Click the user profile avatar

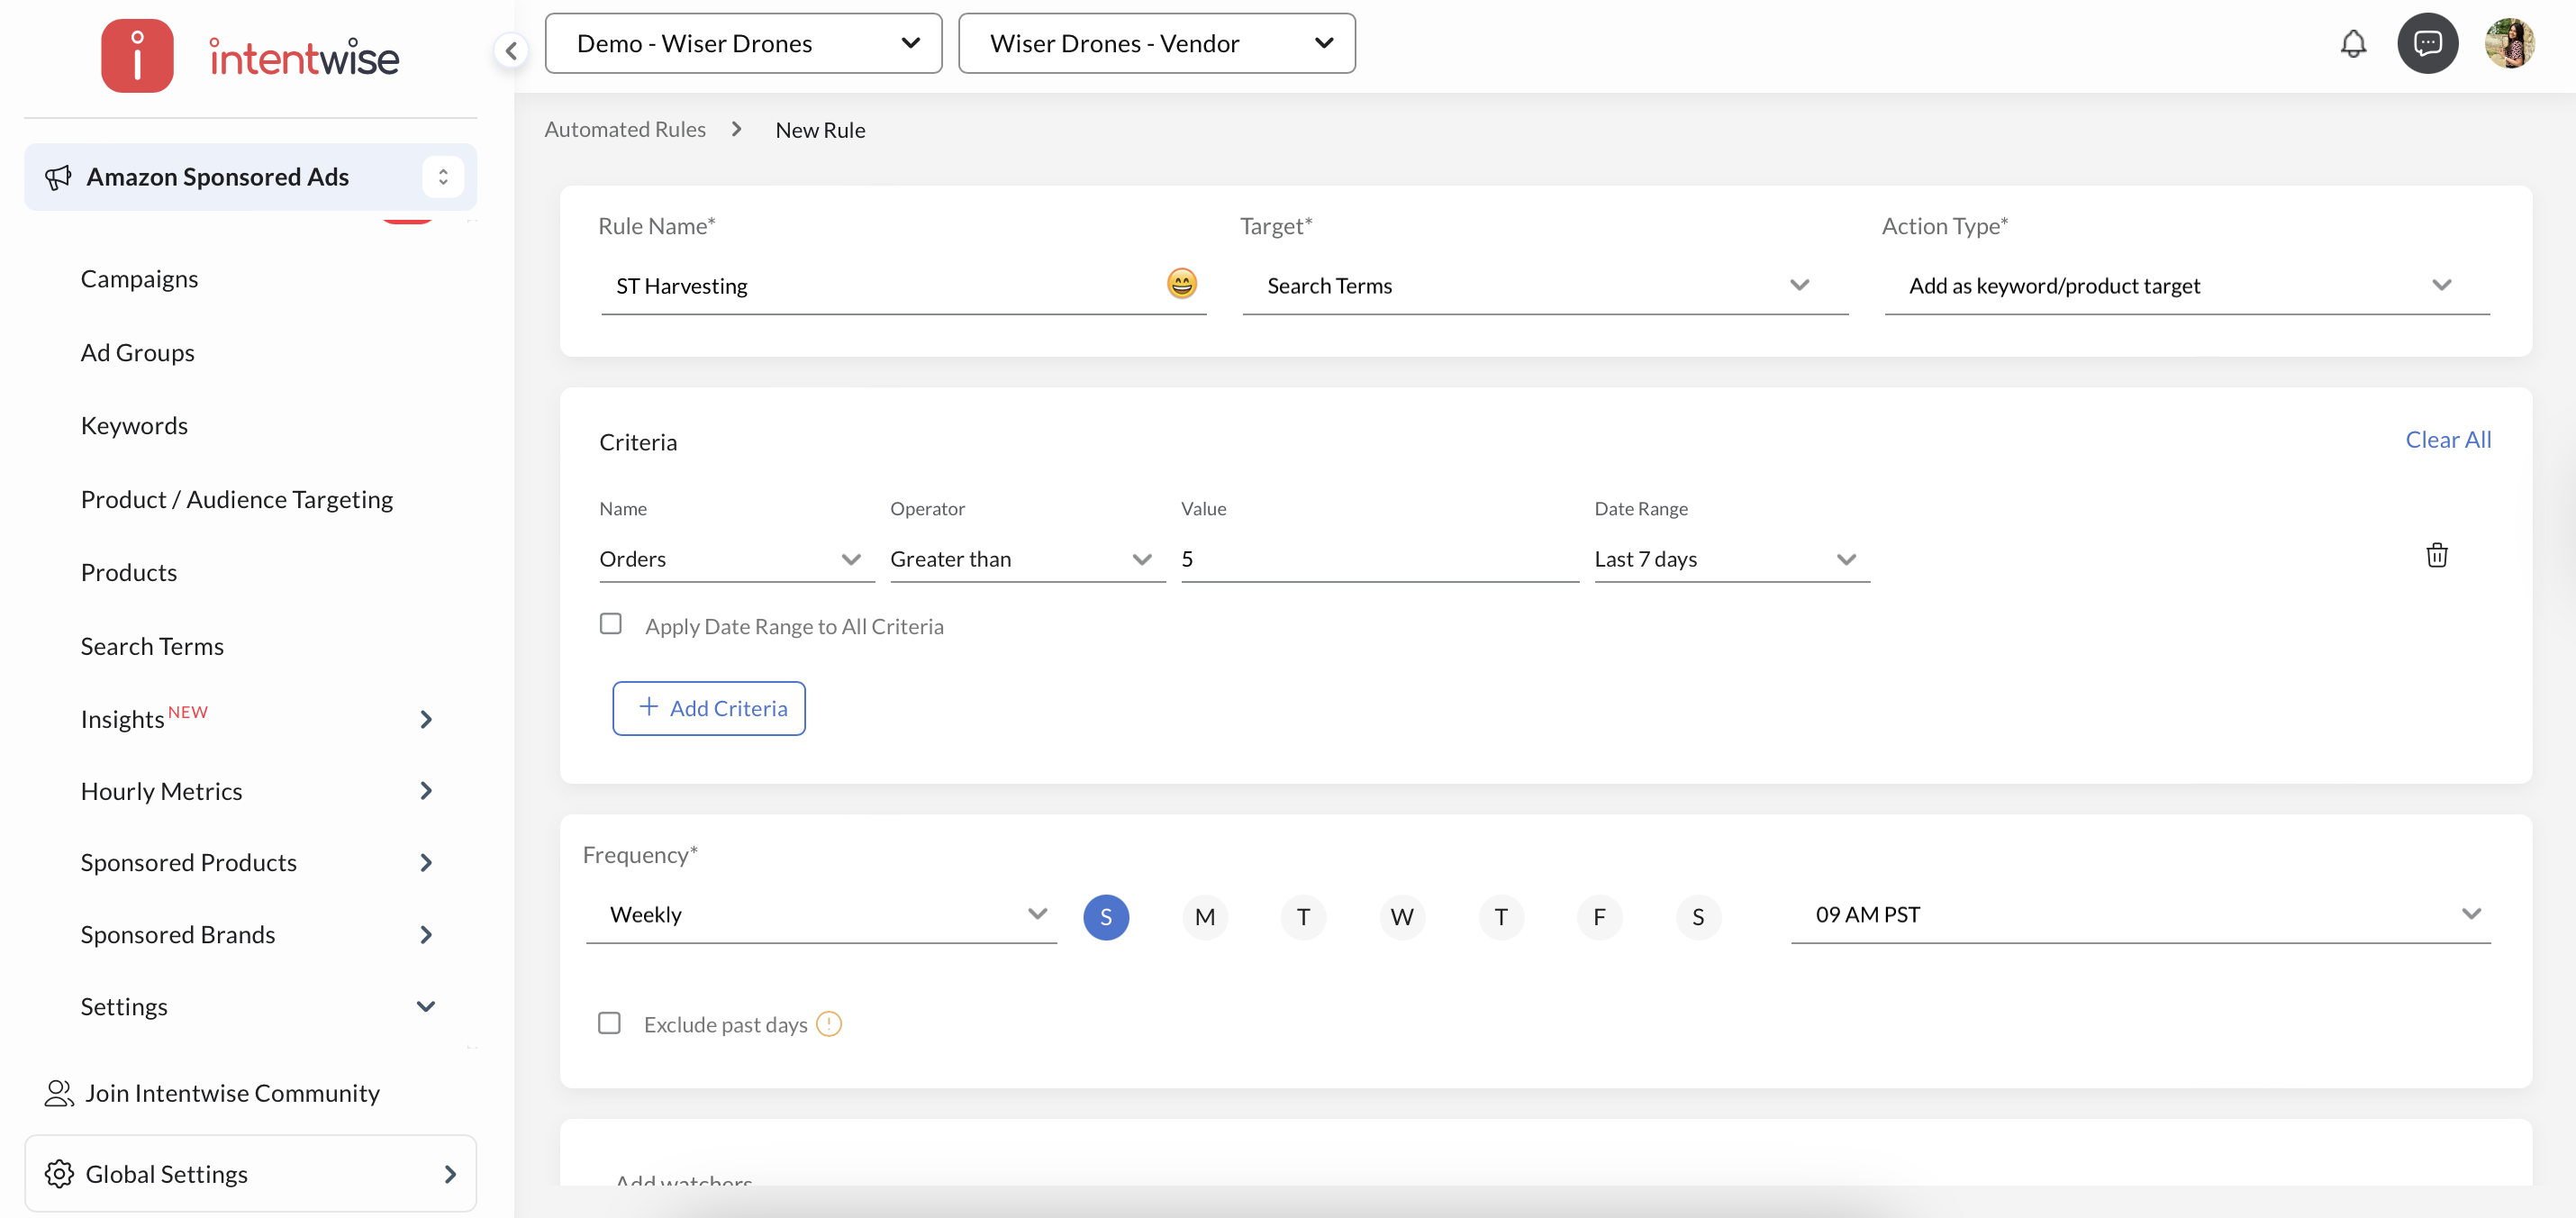tap(2509, 44)
